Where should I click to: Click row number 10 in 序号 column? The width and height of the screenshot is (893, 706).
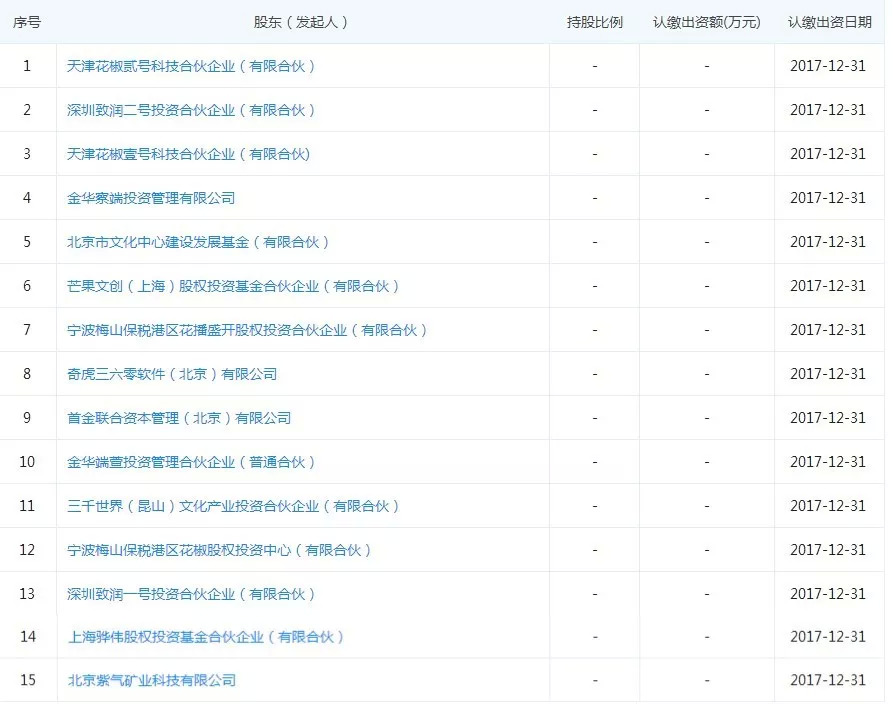(27, 462)
